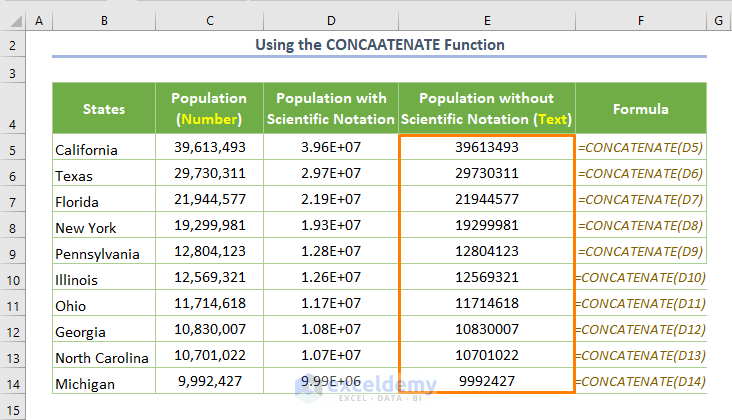Select the cell showing 2.19E+07
732x420 pixels.
click(331, 199)
